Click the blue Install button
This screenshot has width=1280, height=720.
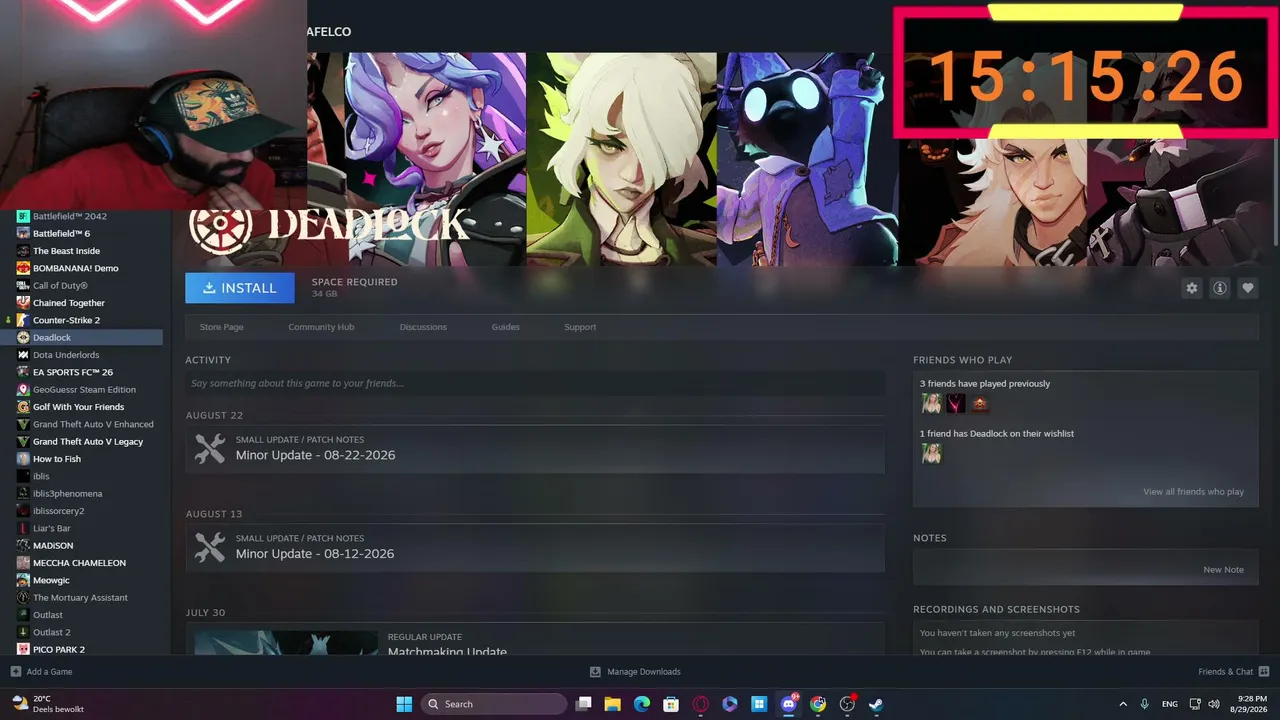(240, 288)
